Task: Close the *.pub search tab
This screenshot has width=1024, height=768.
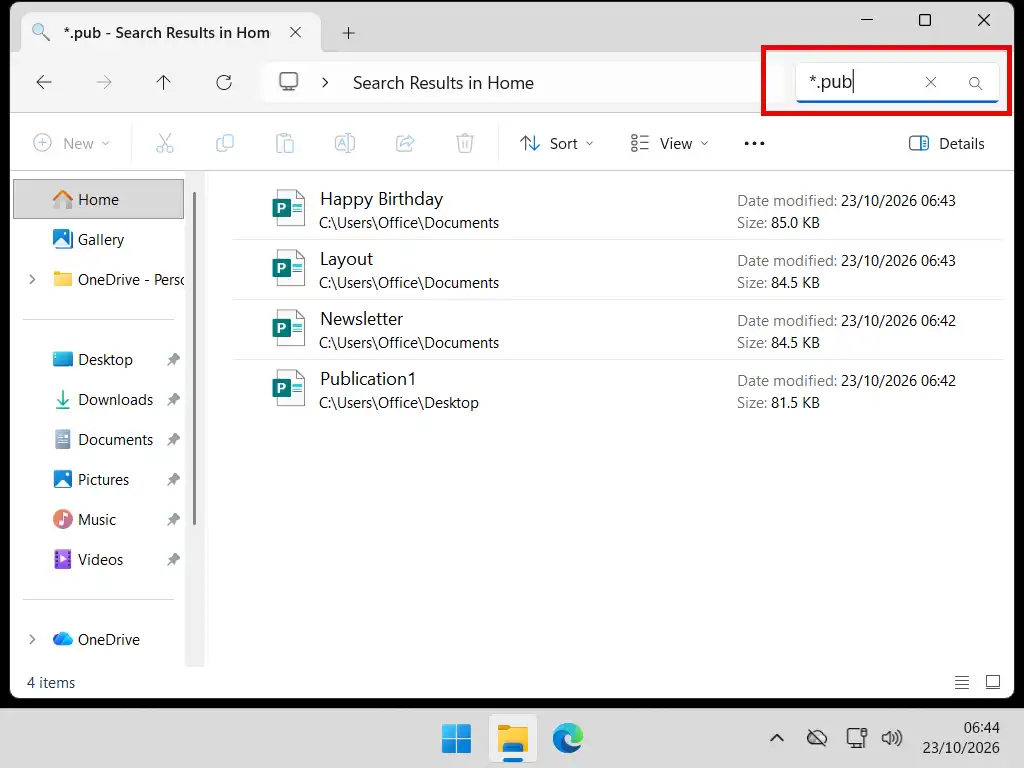Action: click(x=296, y=32)
